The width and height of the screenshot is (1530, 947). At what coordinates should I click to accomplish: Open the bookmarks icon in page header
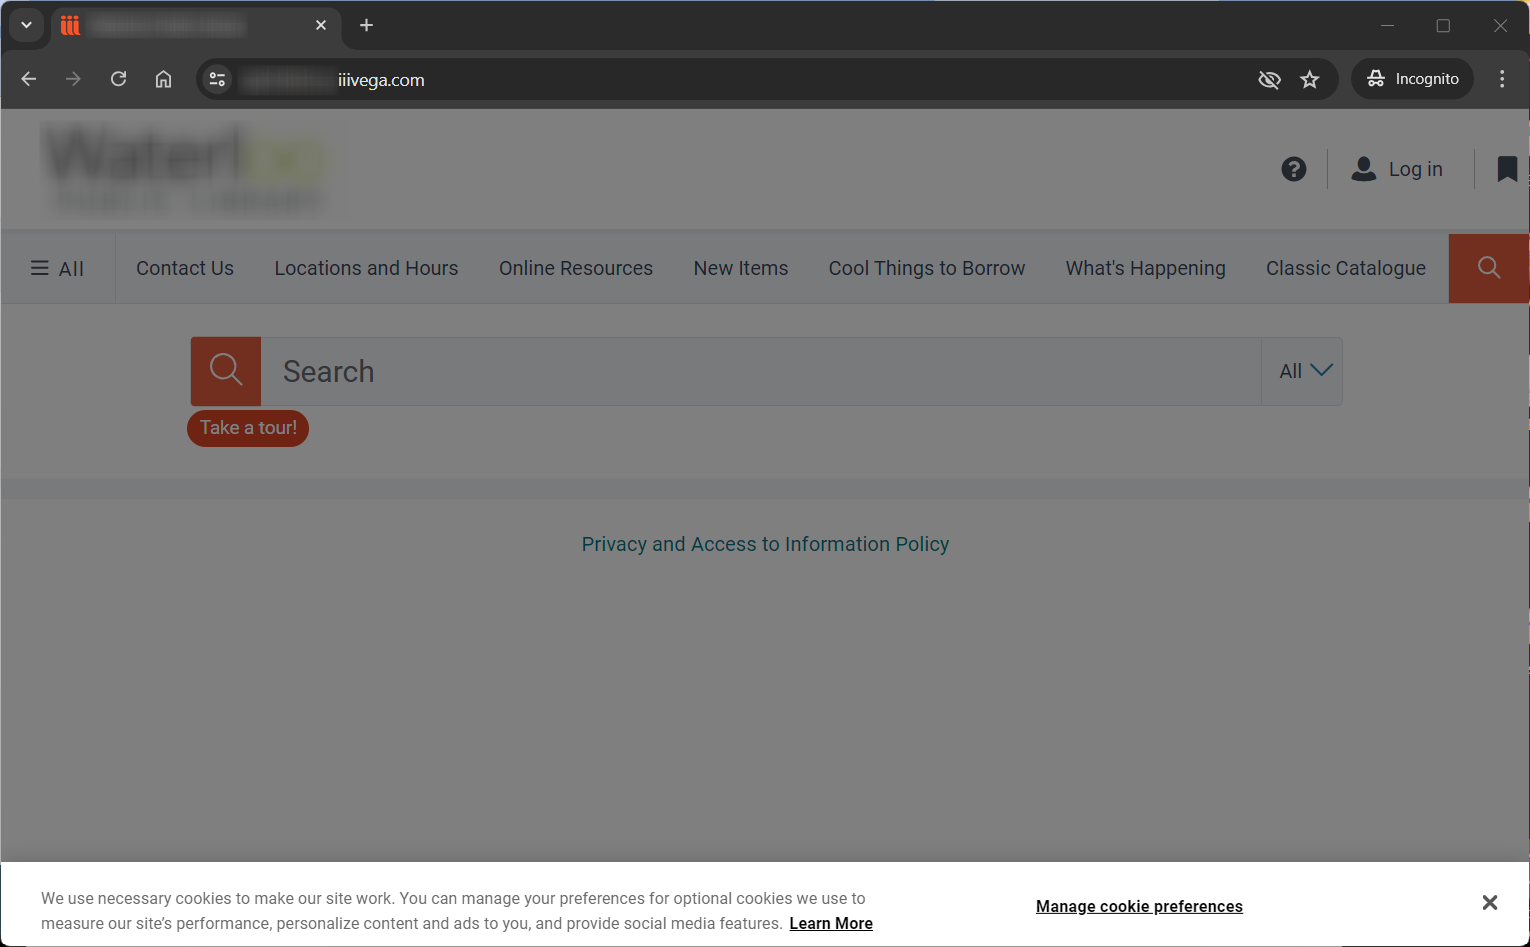tap(1506, 169)
